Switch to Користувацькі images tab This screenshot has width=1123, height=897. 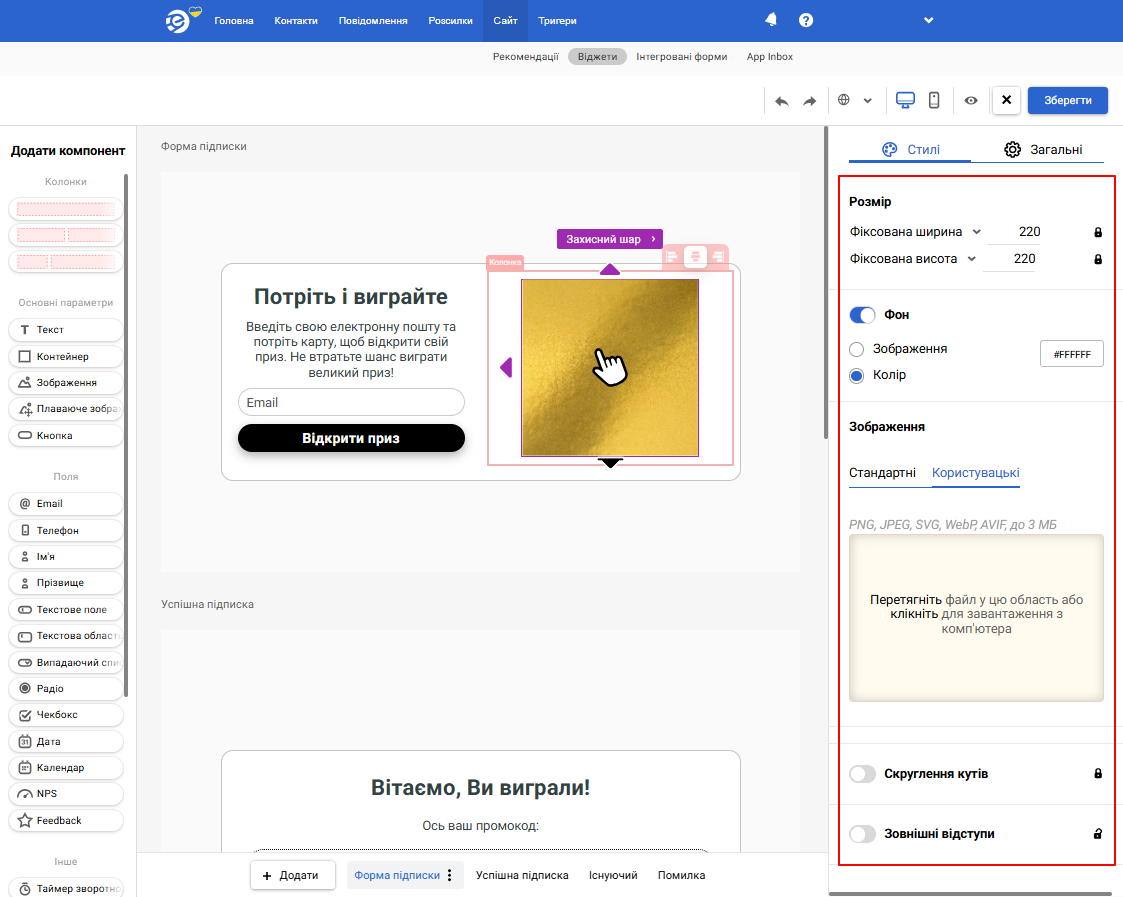(975, 473)
